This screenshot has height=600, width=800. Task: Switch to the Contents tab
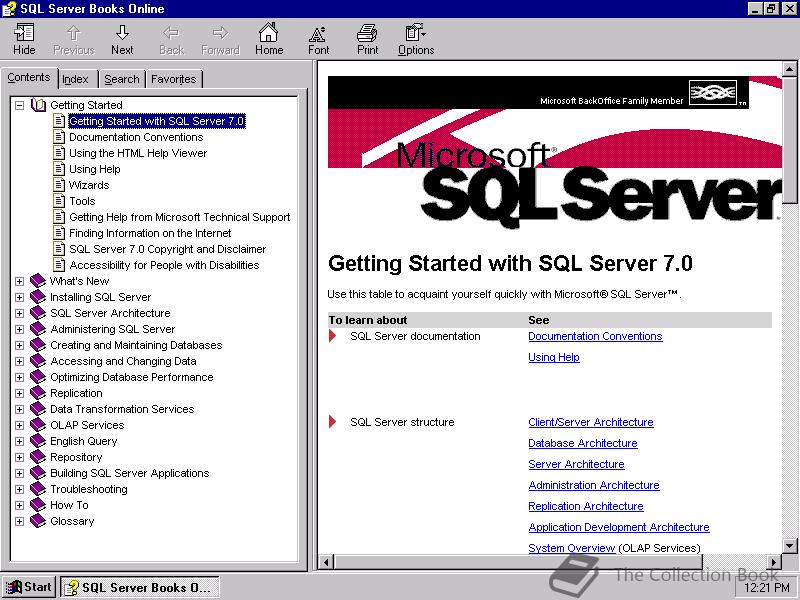point(29,78)
